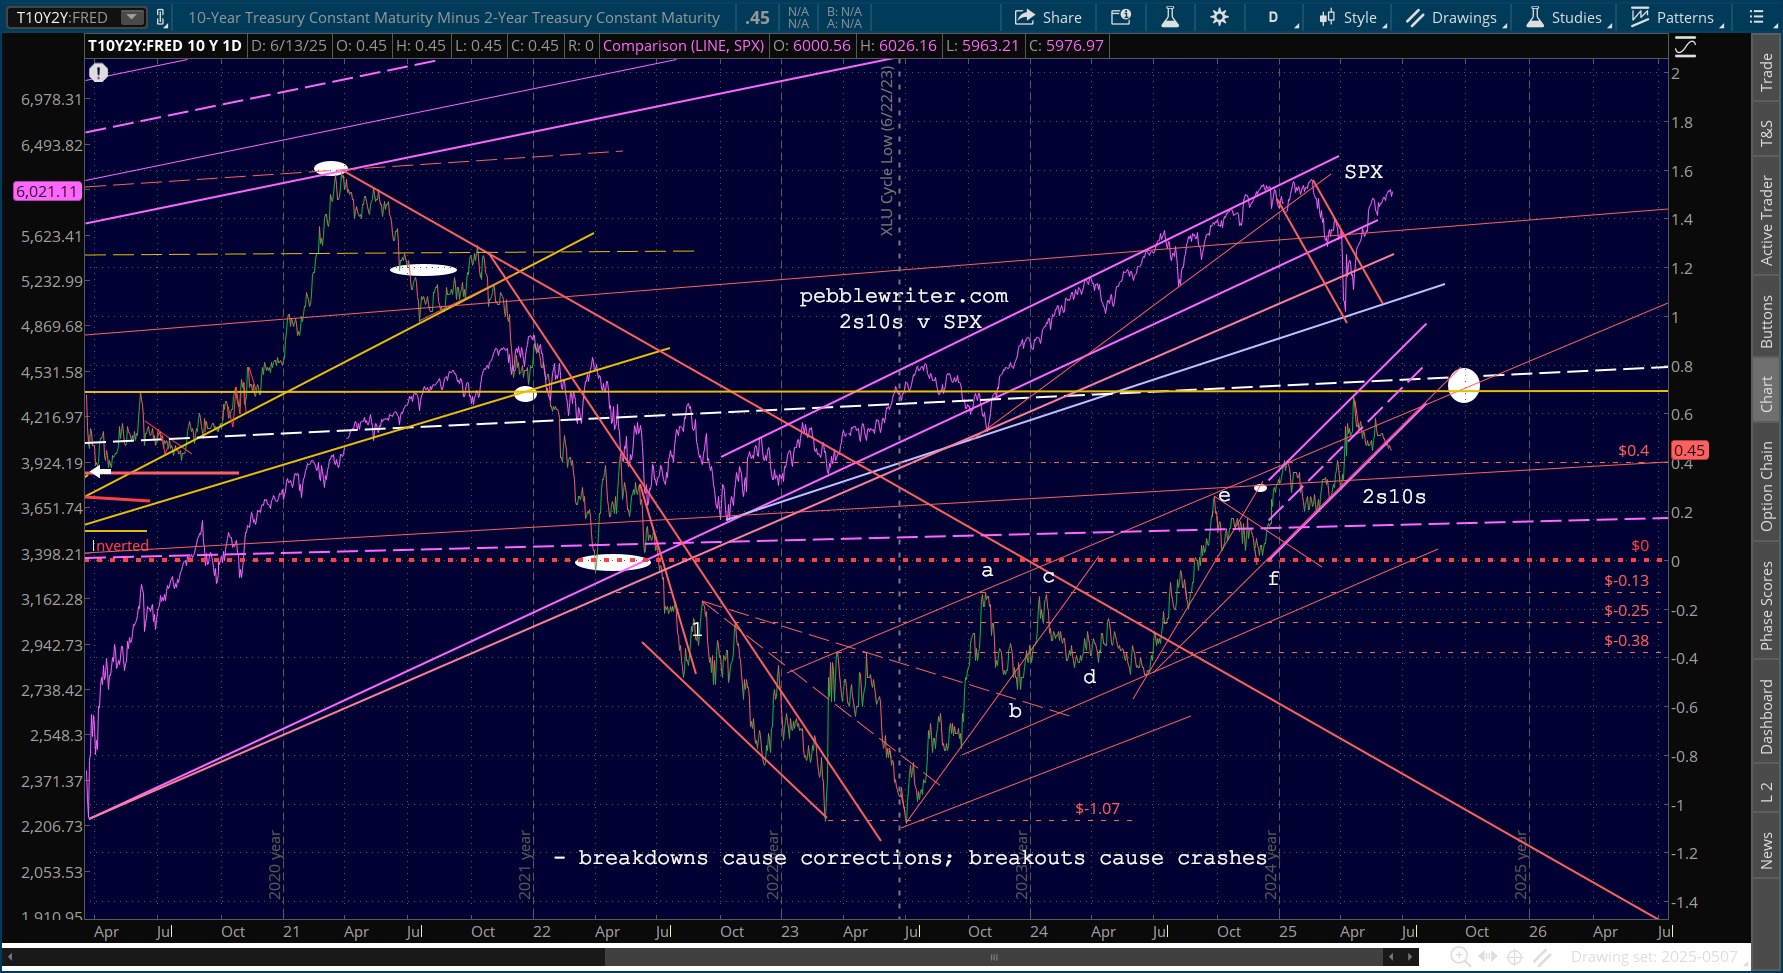Open the Active Trader side tab
The height and width of the screenshot is (973, 1783).
1767,221
